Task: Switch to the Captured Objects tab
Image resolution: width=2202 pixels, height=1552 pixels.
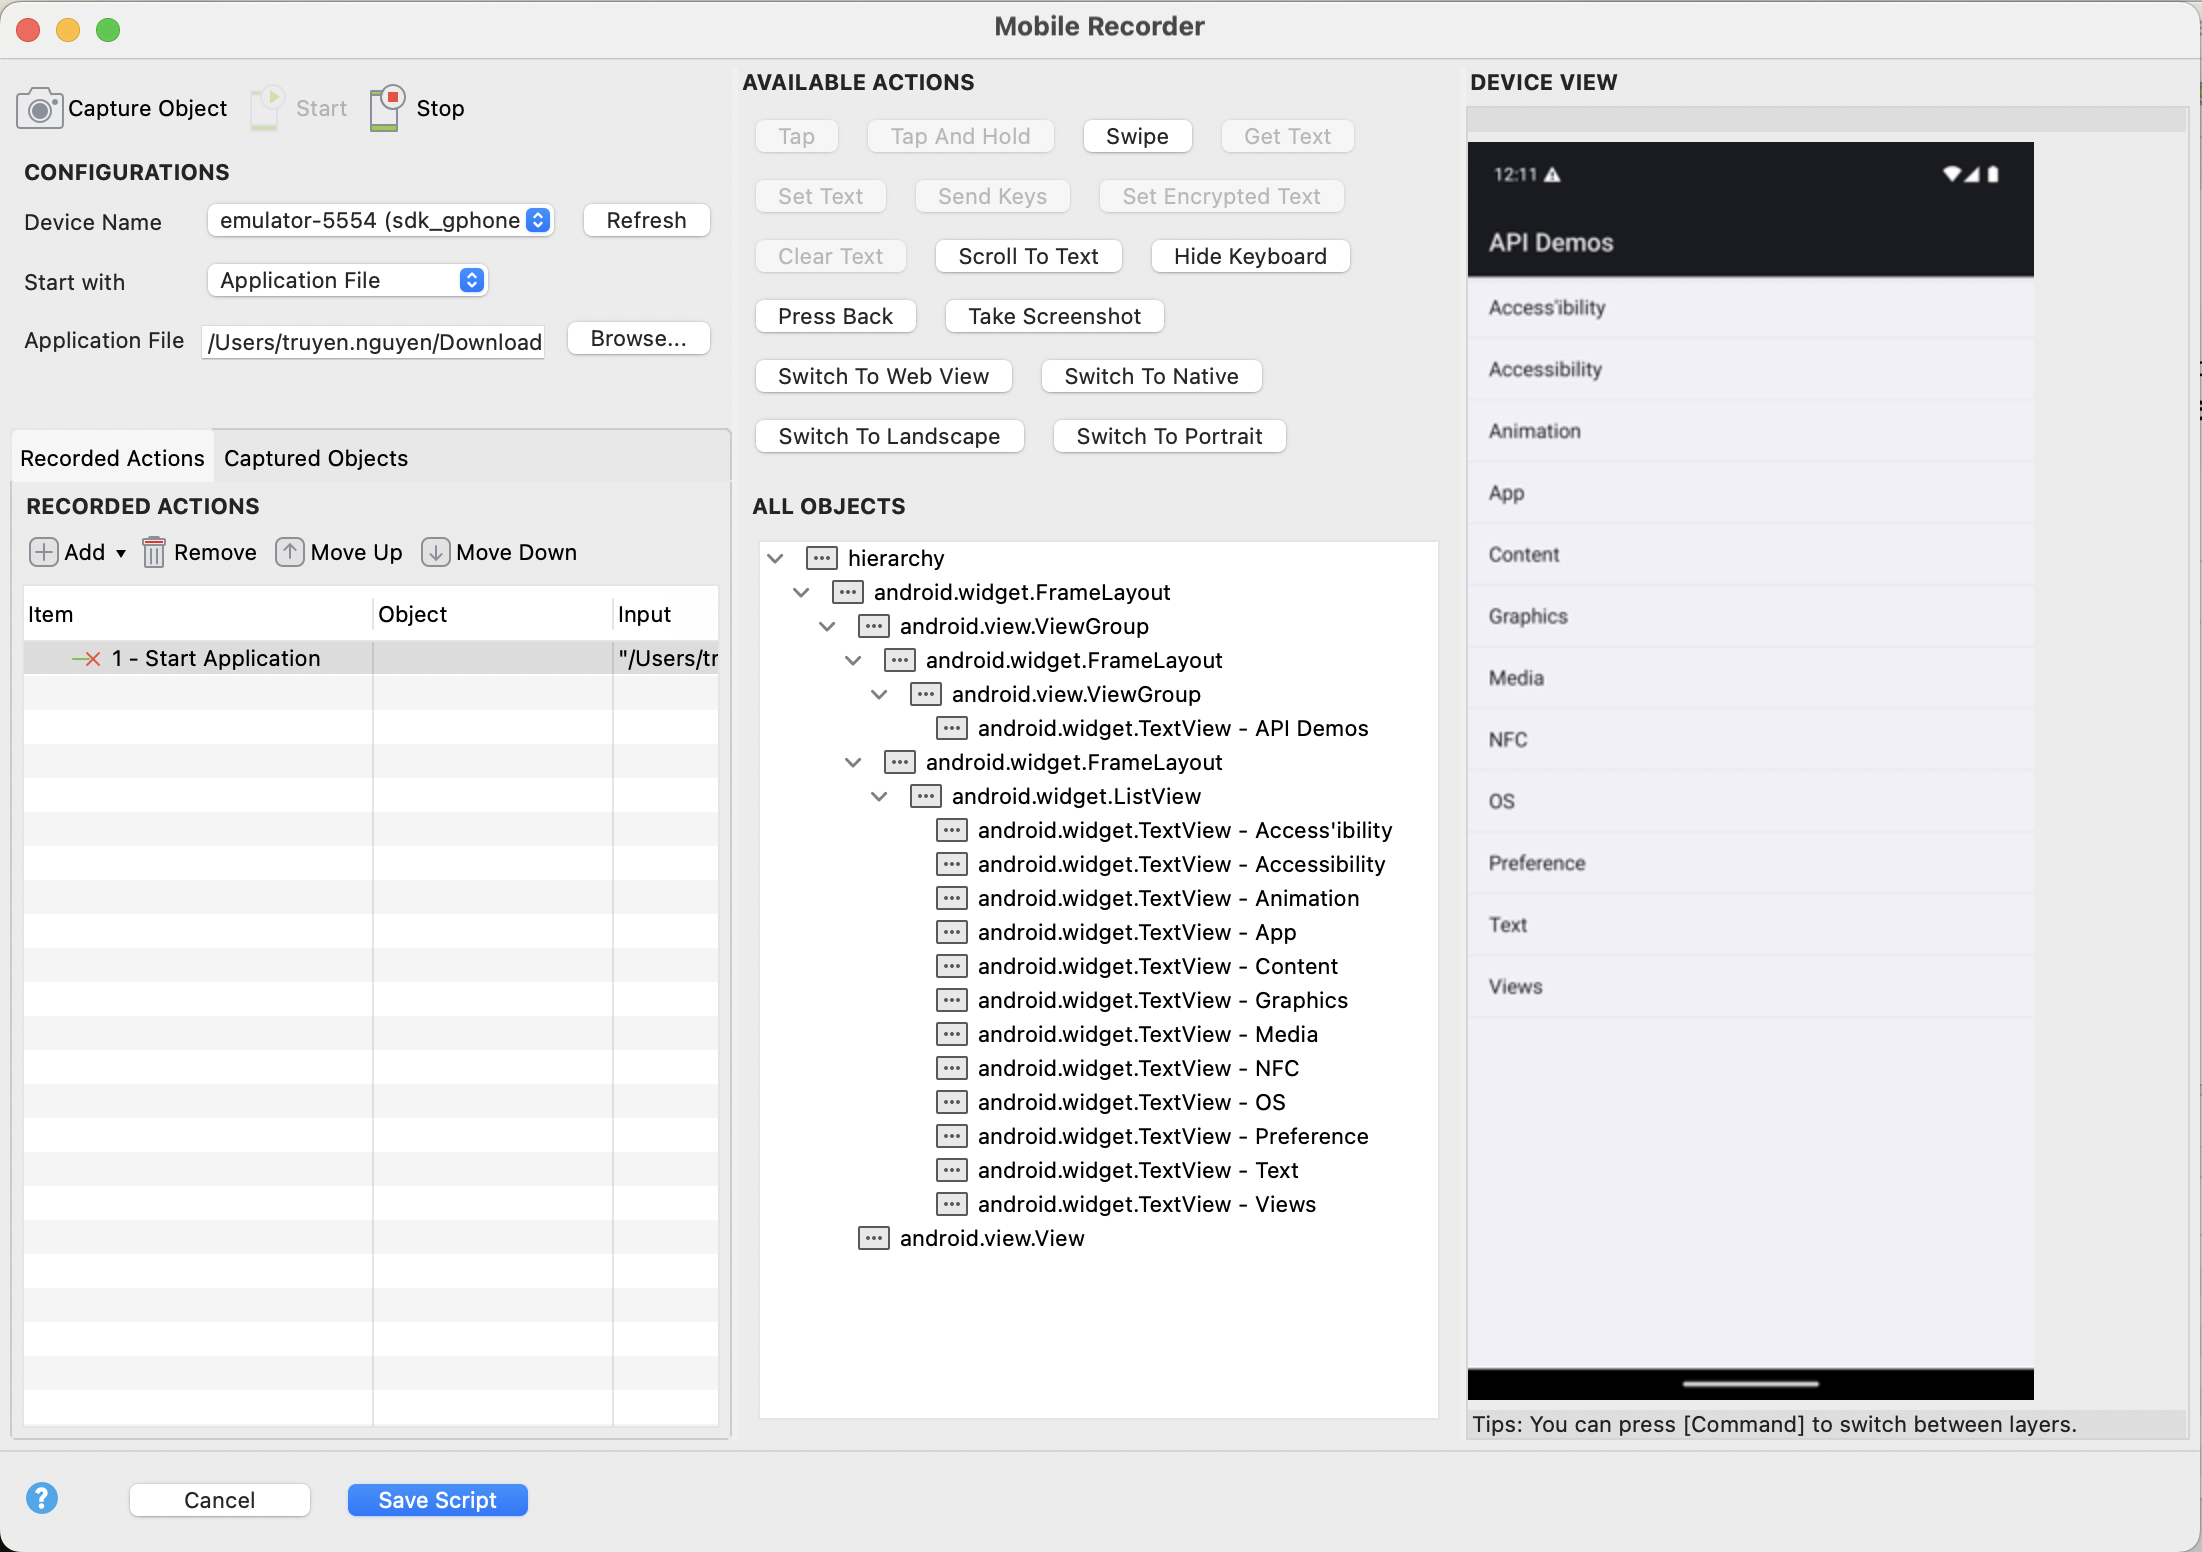Action: (x=316, y=458)
